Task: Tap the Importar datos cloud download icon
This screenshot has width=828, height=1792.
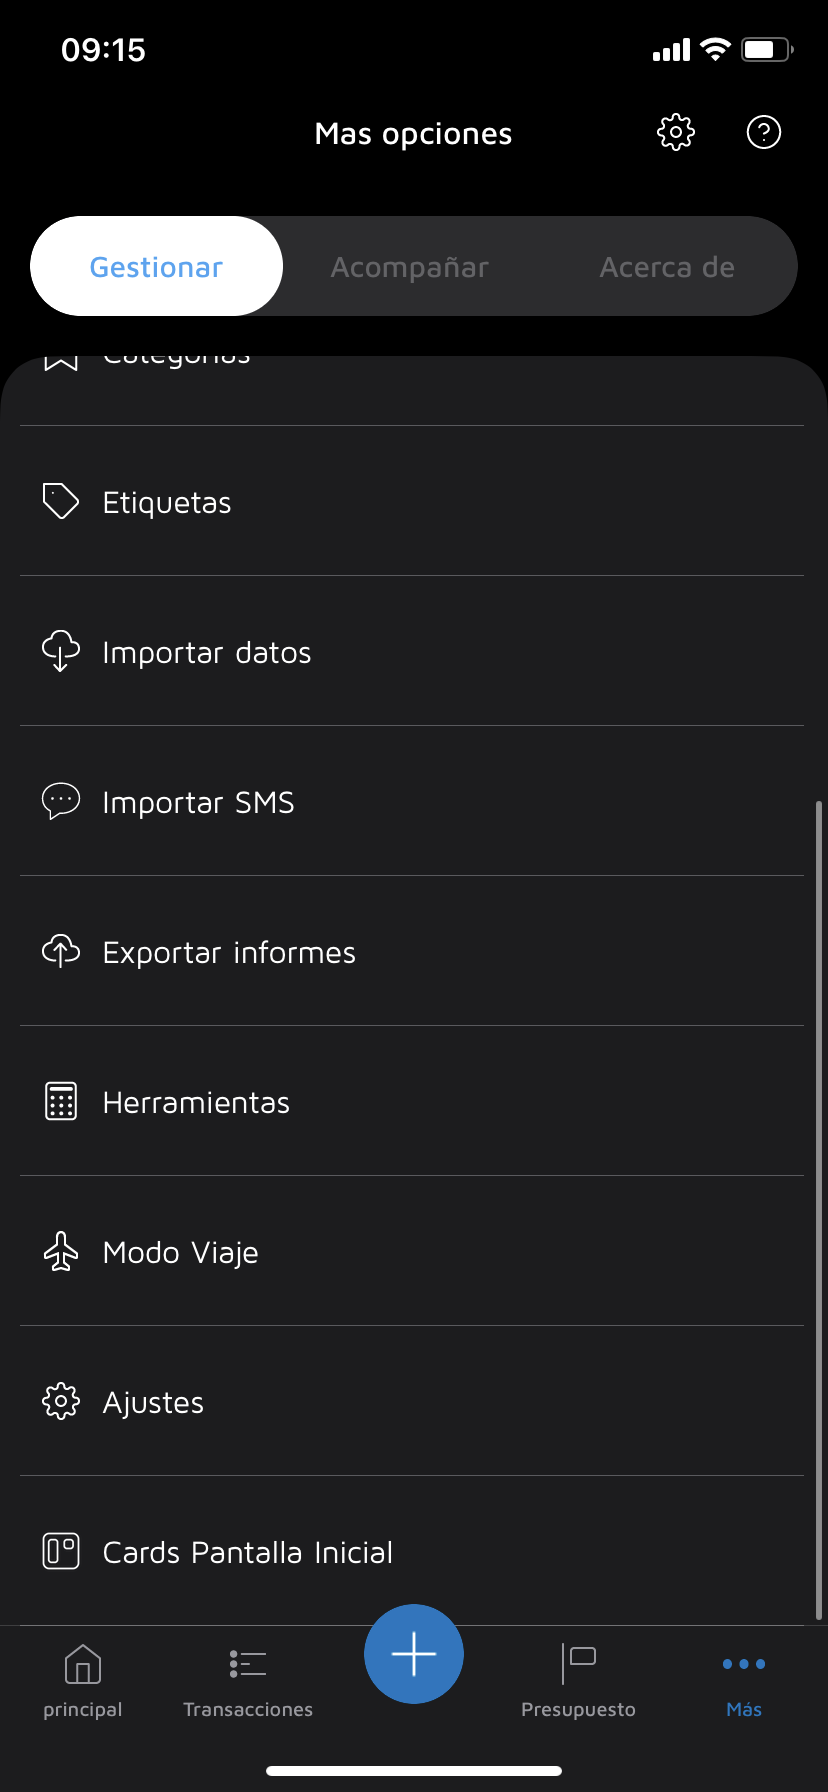Action: 60,651
